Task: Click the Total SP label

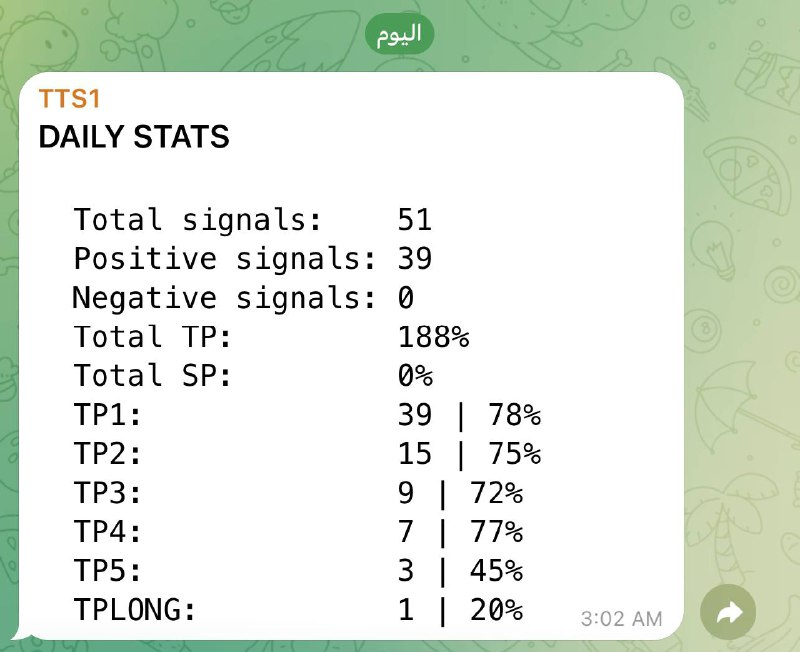Action: (x=152, y=376)
